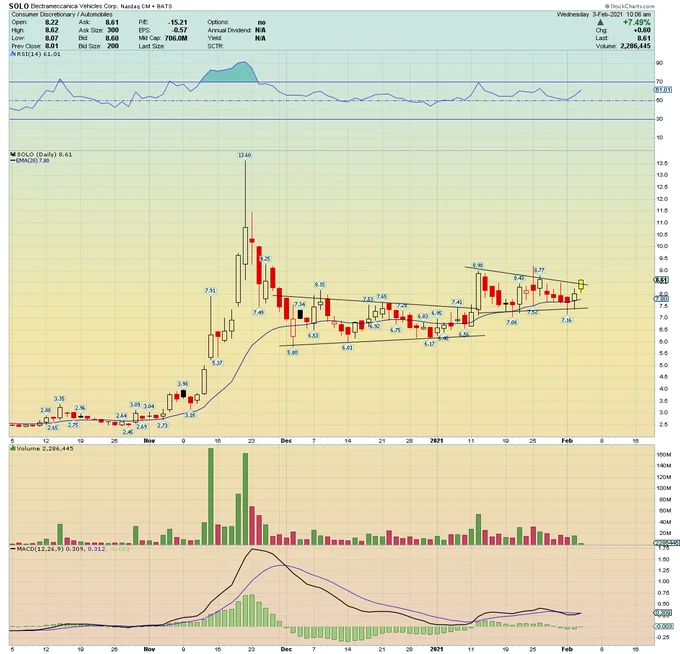Screen dimensions: 680x654
Task: Click the Chg value +0.60
Action: pos(642,30)
